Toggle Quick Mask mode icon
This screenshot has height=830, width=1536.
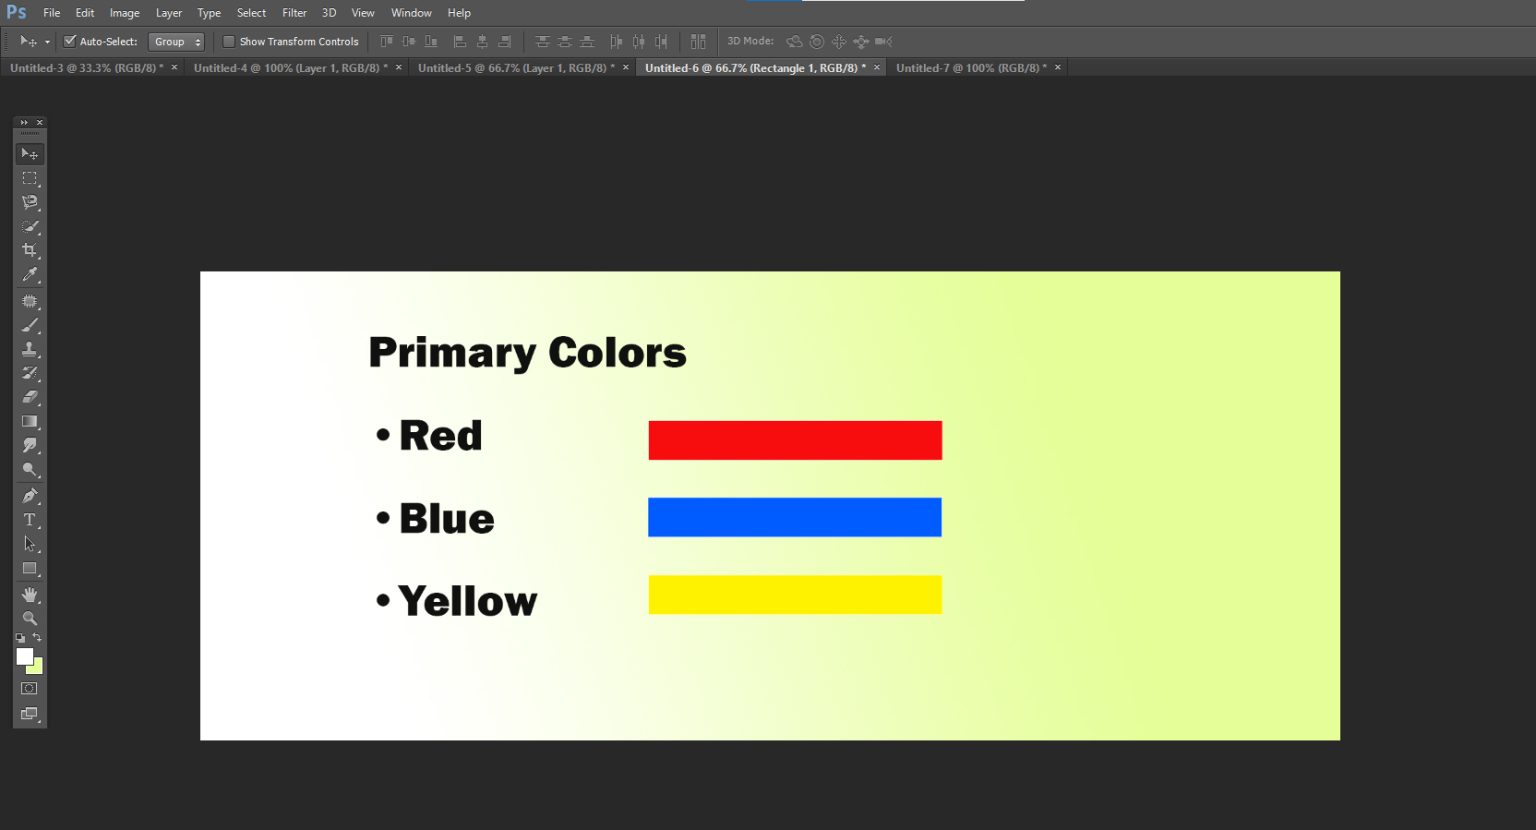(30, 689)
